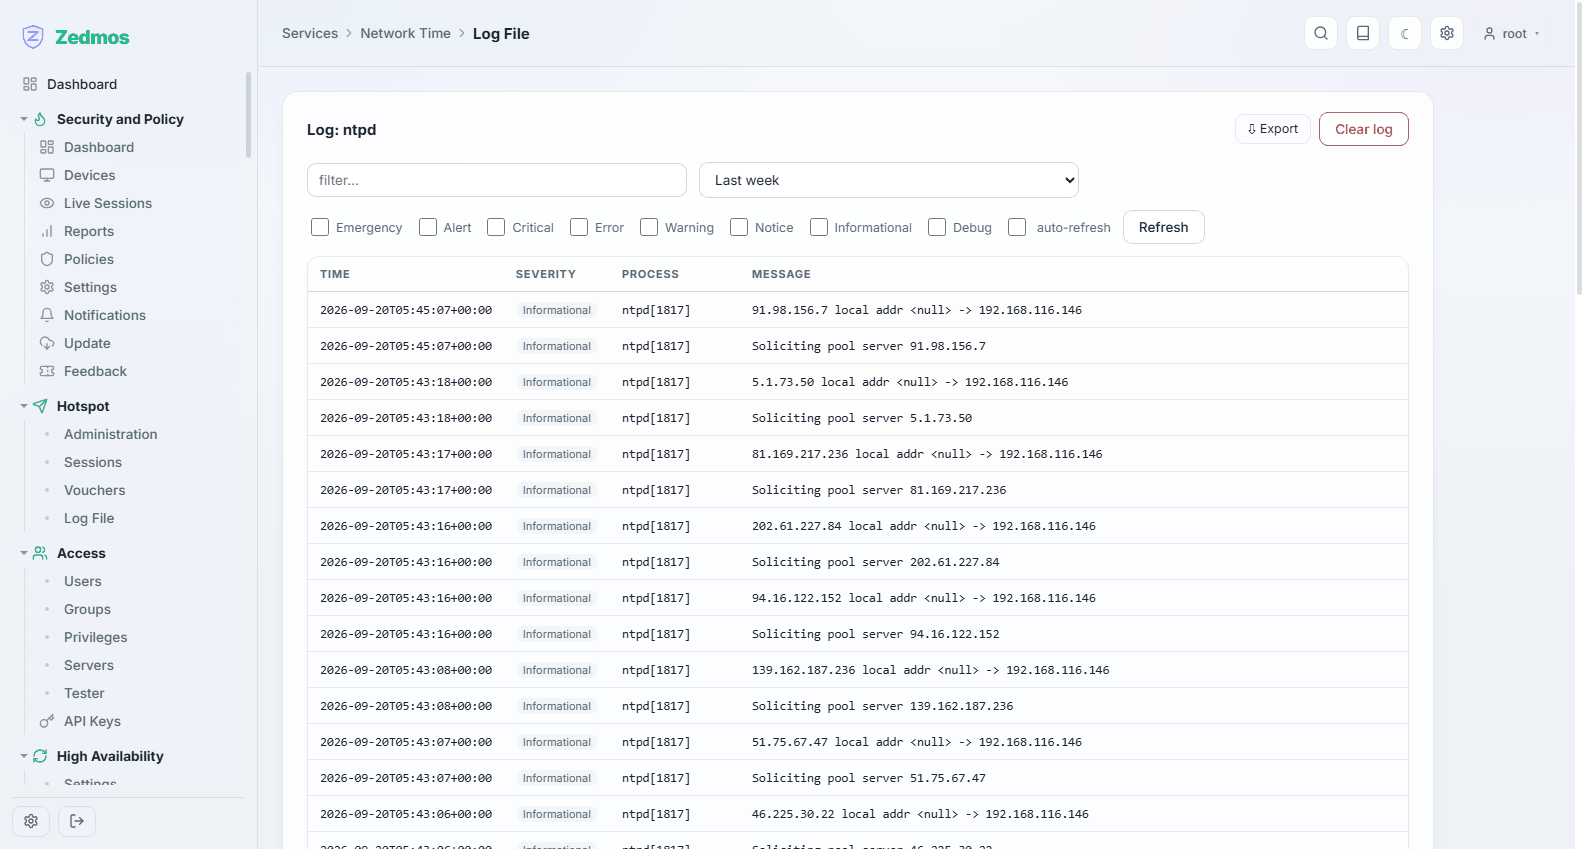Go to Network Time breadcrumb link
This screenshot has height=849, width=1584.
[406, 33]
